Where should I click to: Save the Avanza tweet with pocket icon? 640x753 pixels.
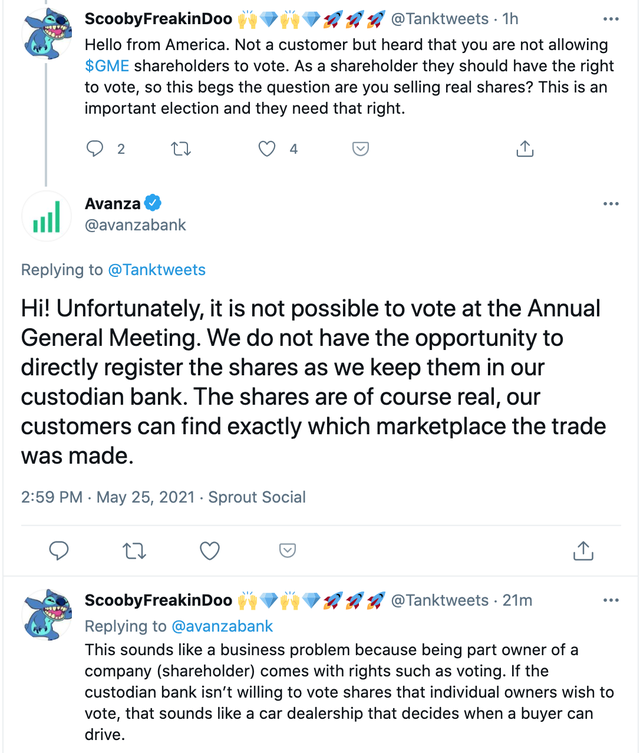[287, 550]
